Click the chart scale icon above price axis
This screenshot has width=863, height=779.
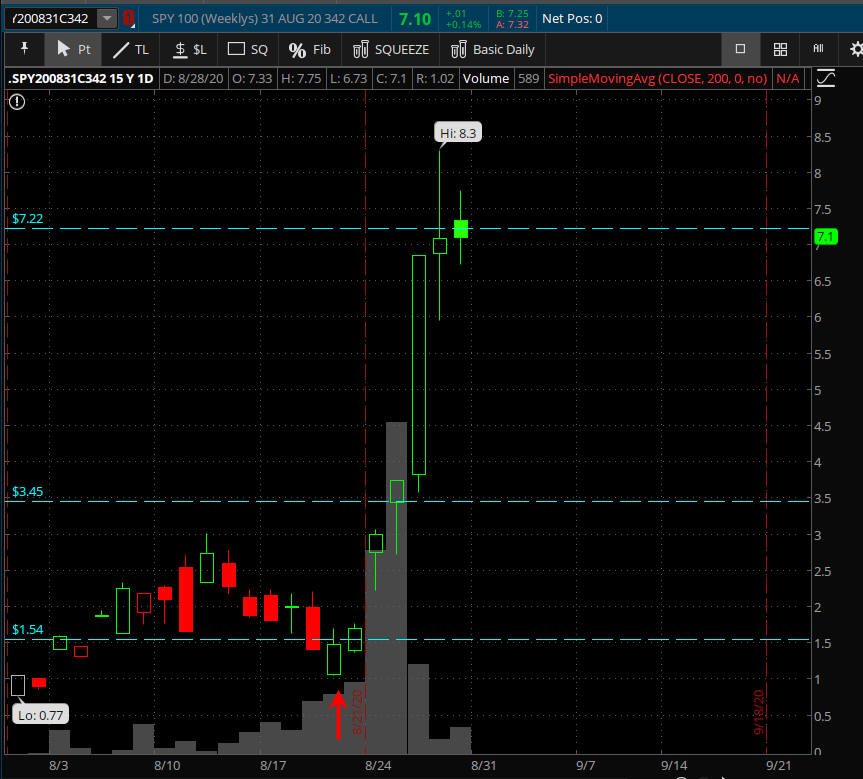click(x=826, y=78)
